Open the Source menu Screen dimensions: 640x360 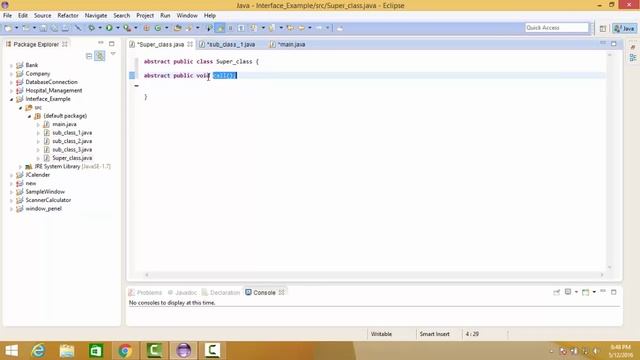pyautogui.click(x=42, y=16)
